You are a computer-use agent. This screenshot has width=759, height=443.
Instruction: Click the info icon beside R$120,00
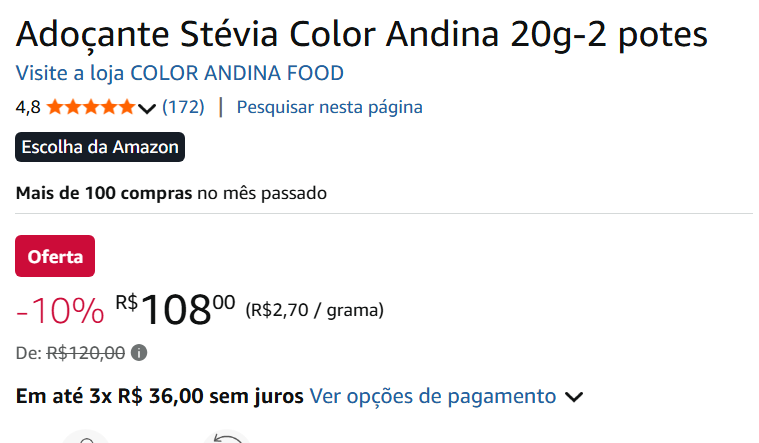click(x=139, y=352)
